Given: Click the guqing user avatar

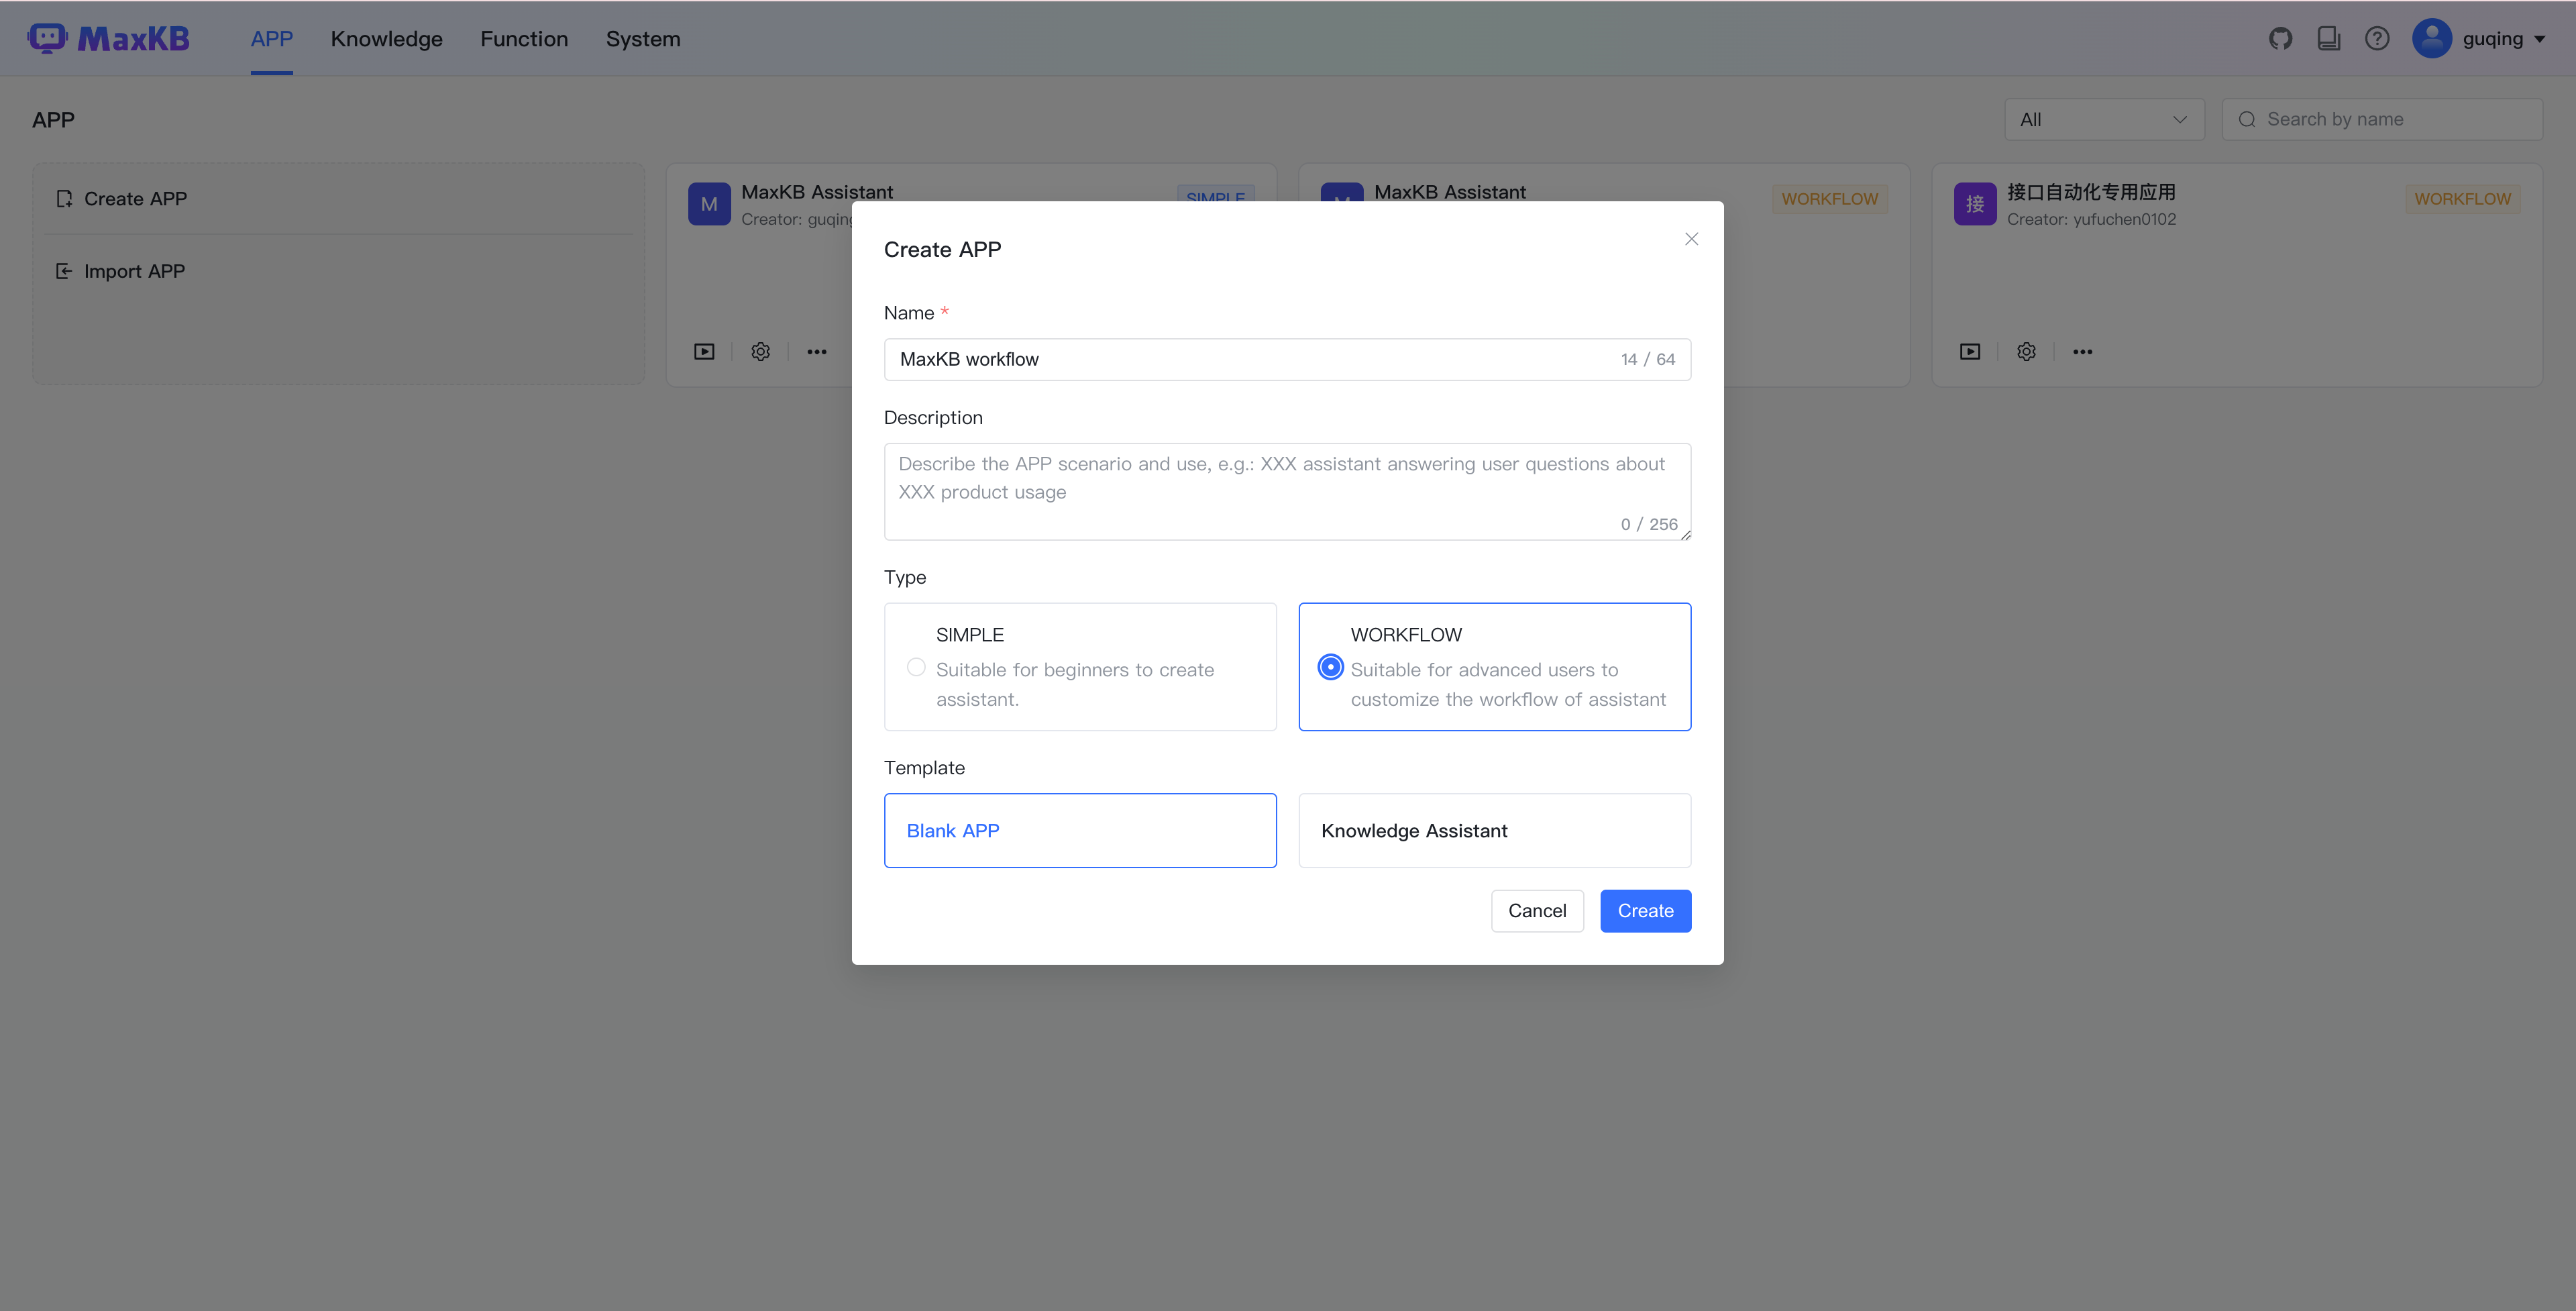Looking at the screenshot, I should tap(2432, 38).
